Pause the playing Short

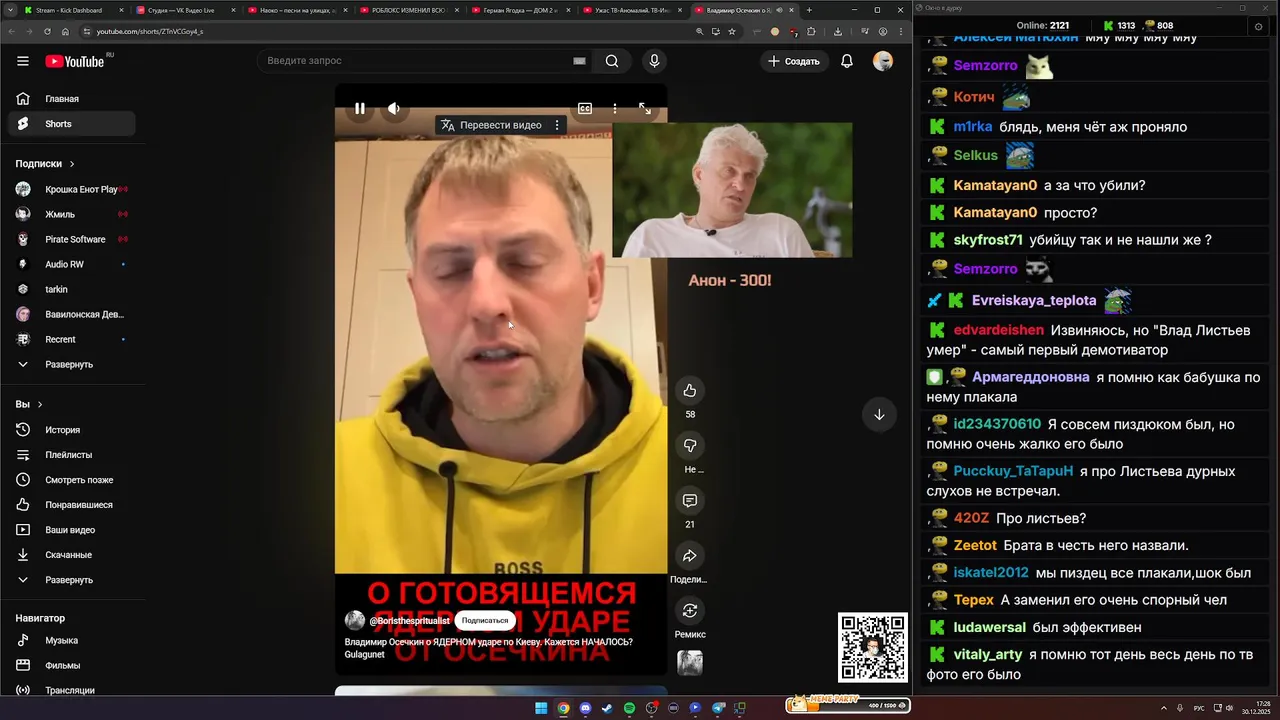[360, 108]
